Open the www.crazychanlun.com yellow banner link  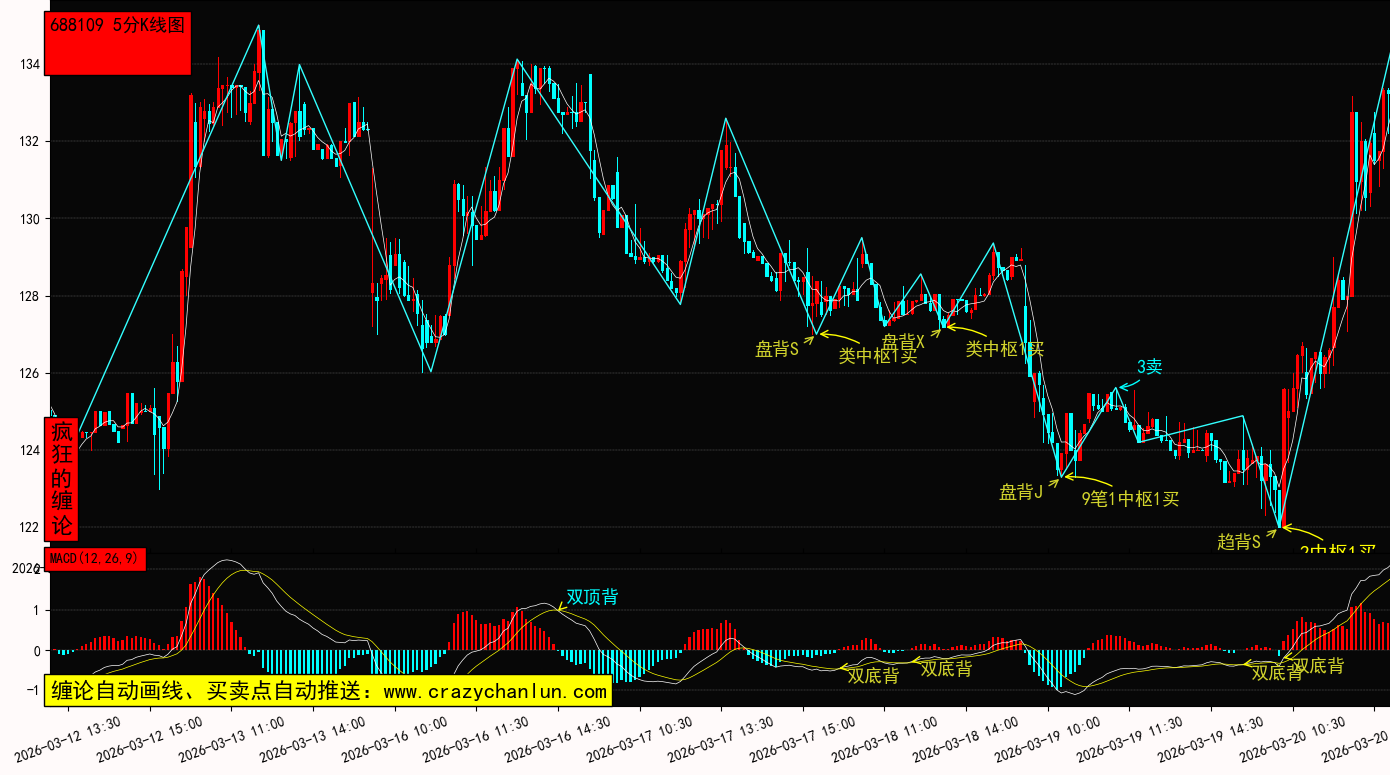(329, 692)
